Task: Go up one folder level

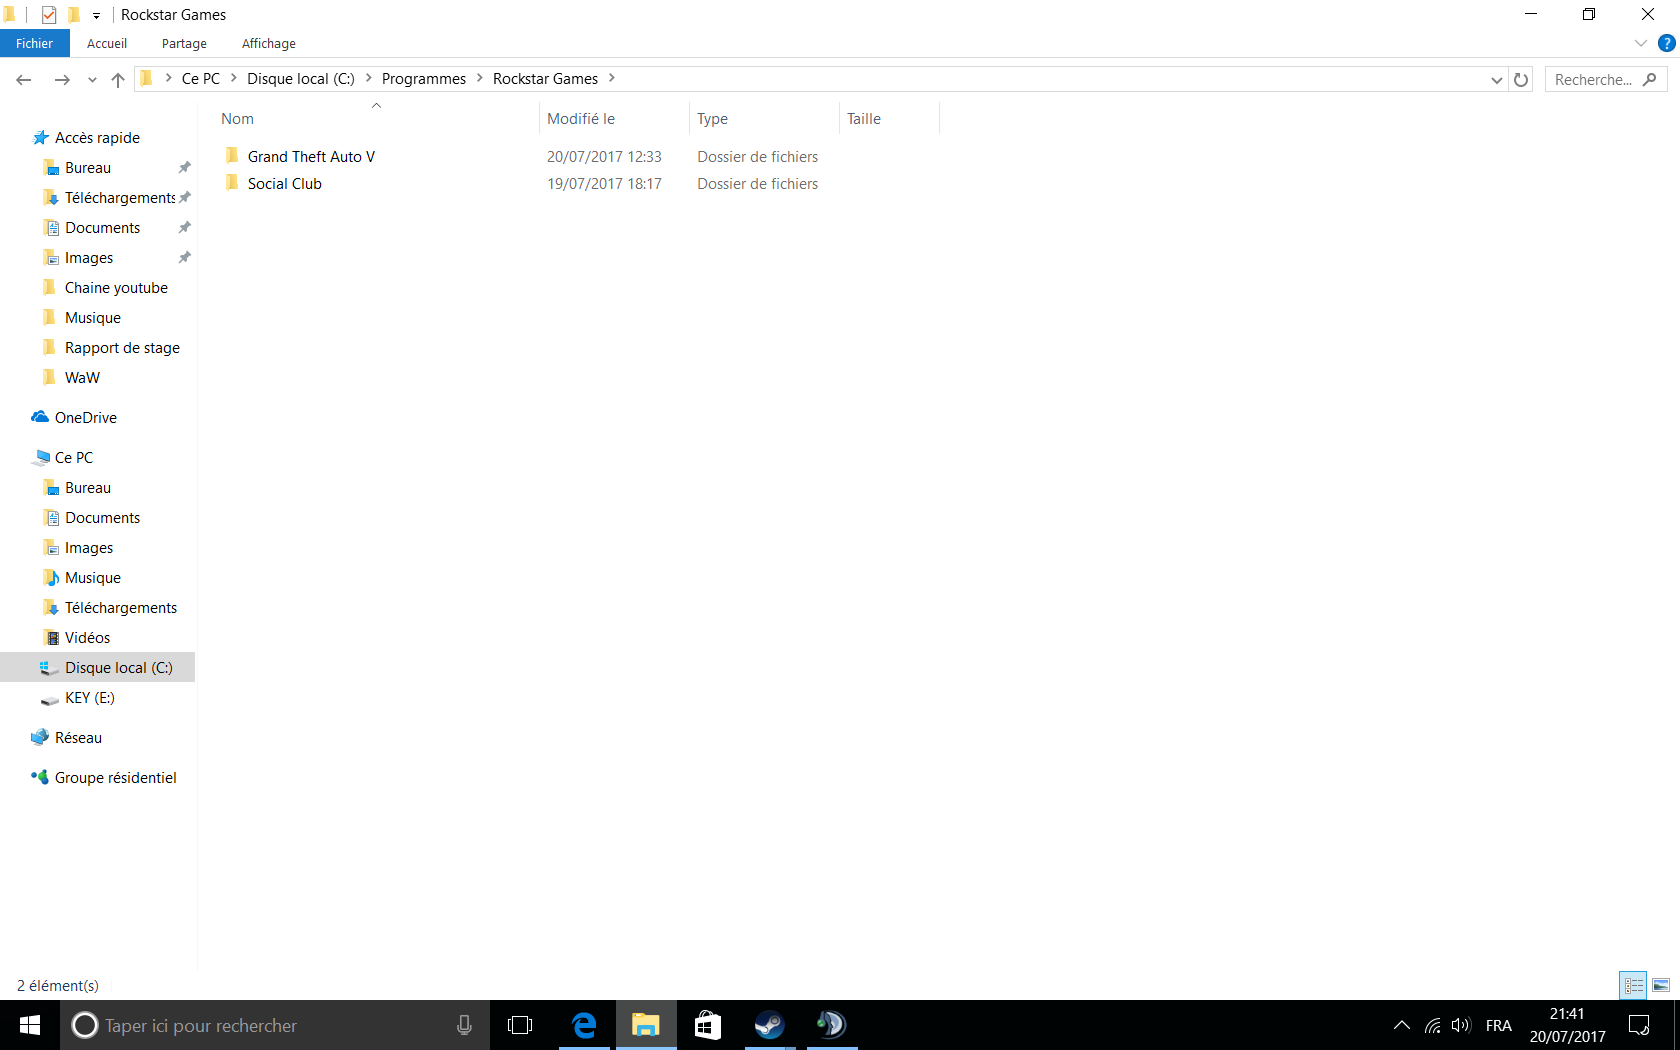Action: pos(118,80)
